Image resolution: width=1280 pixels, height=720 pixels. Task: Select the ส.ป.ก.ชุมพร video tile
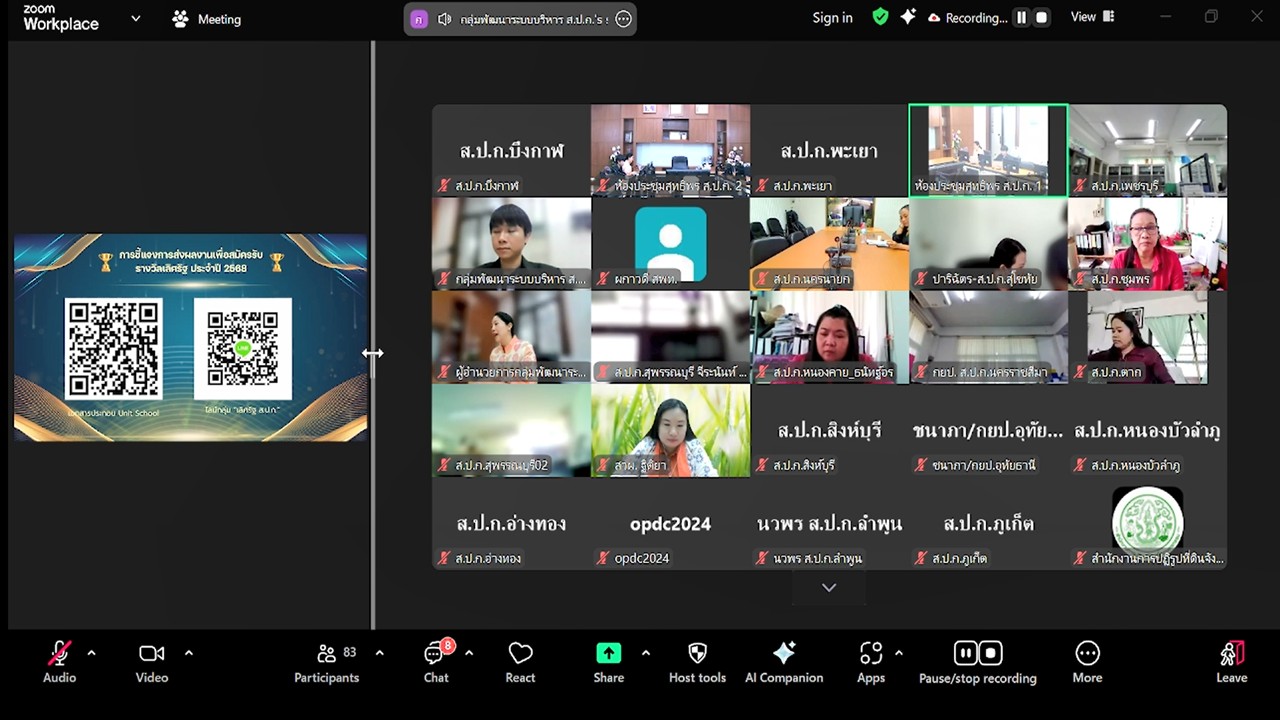pos(1148,244)
